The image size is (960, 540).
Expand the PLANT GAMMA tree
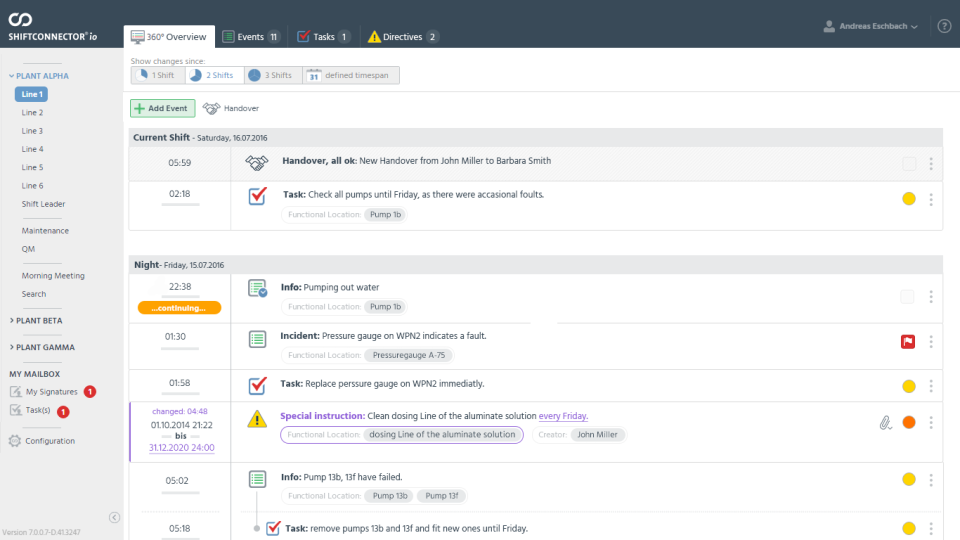42,347
